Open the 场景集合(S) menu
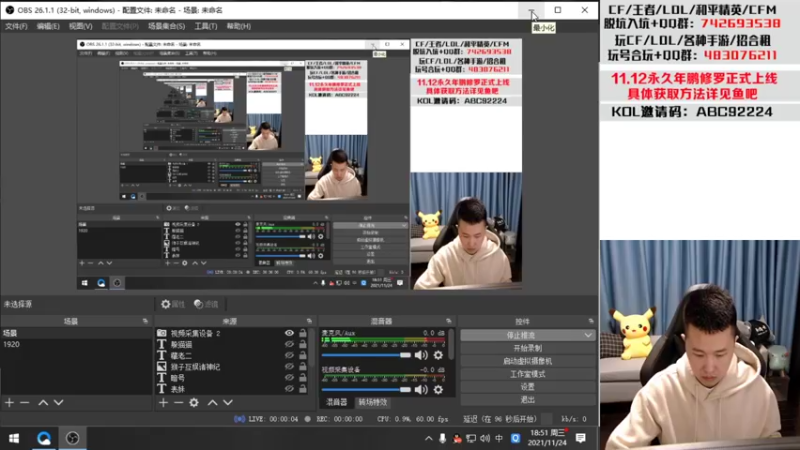 coord(166,26)
